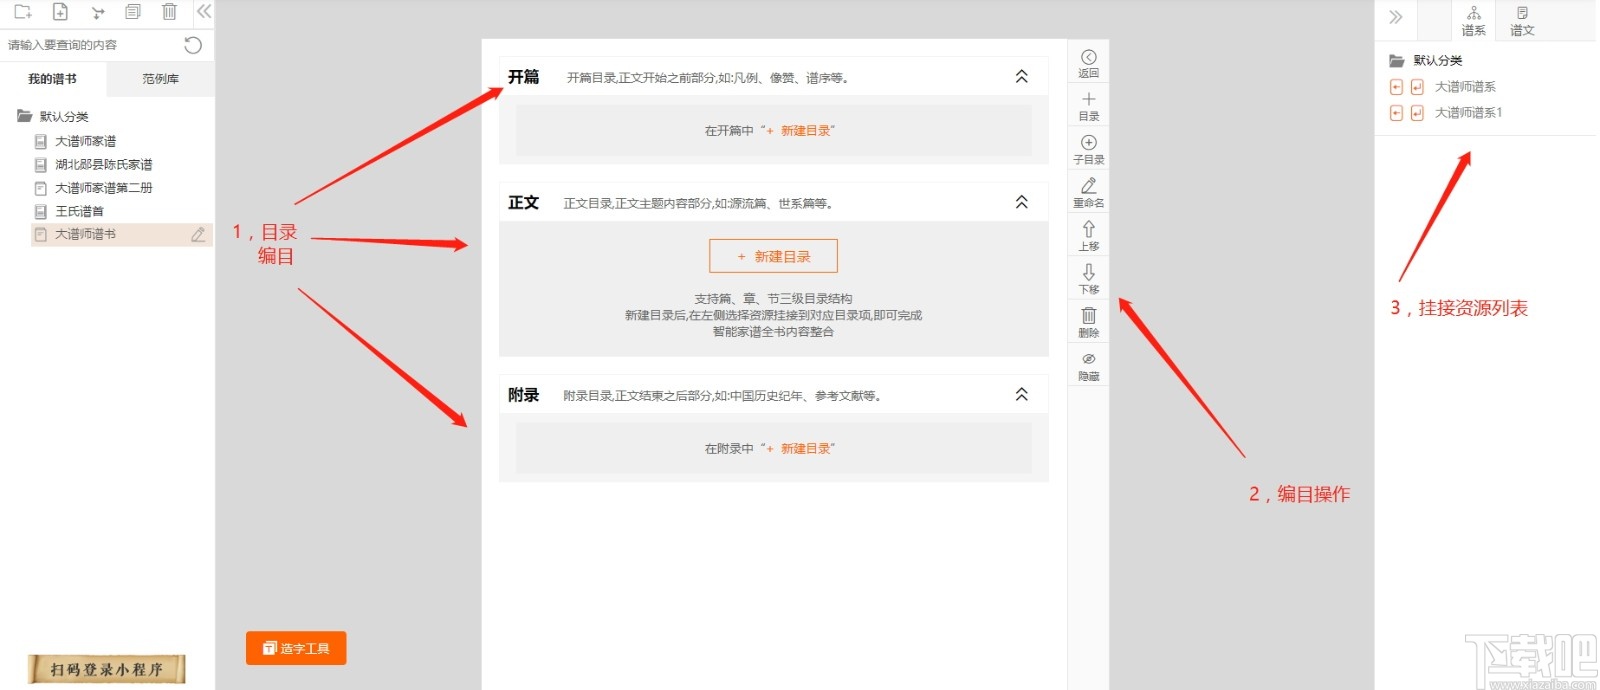Focus the search input 请输入要查询的内容

coord(90,45)
